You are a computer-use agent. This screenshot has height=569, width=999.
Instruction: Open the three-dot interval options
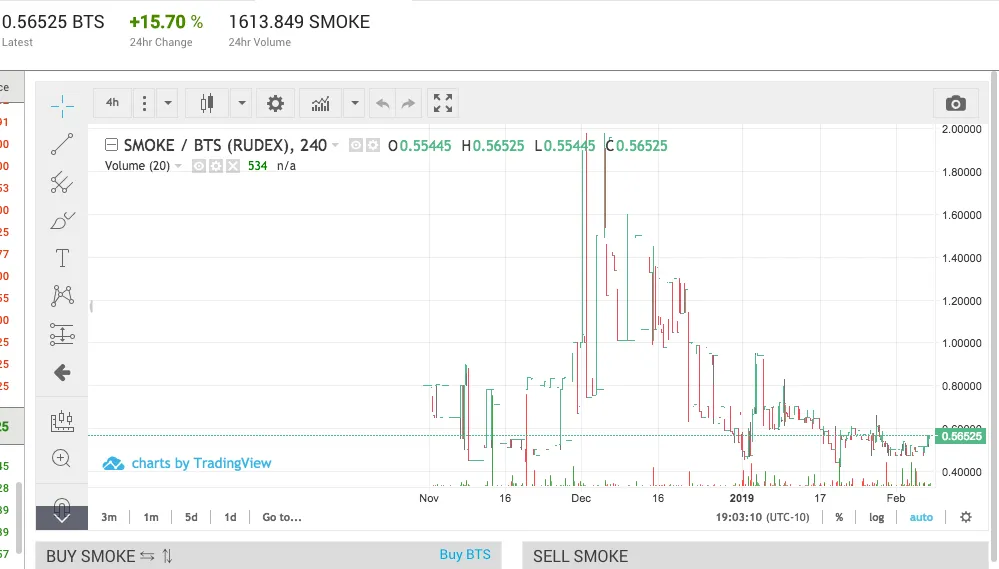pyautogui.click(x=145, y=103)
